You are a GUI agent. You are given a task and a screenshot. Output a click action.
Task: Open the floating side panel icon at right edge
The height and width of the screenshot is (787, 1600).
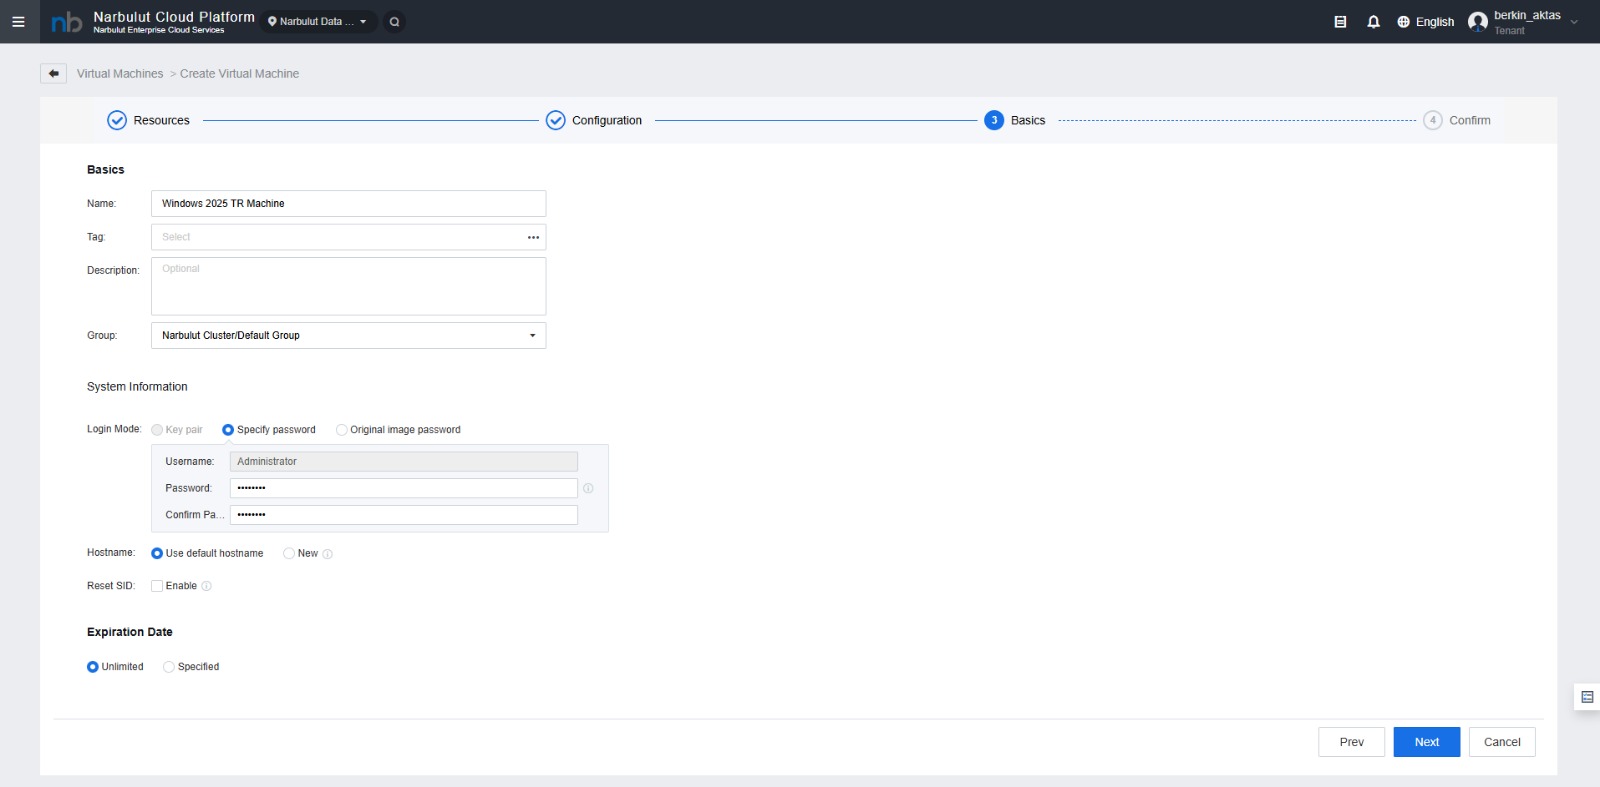(x=1586, y=697)
